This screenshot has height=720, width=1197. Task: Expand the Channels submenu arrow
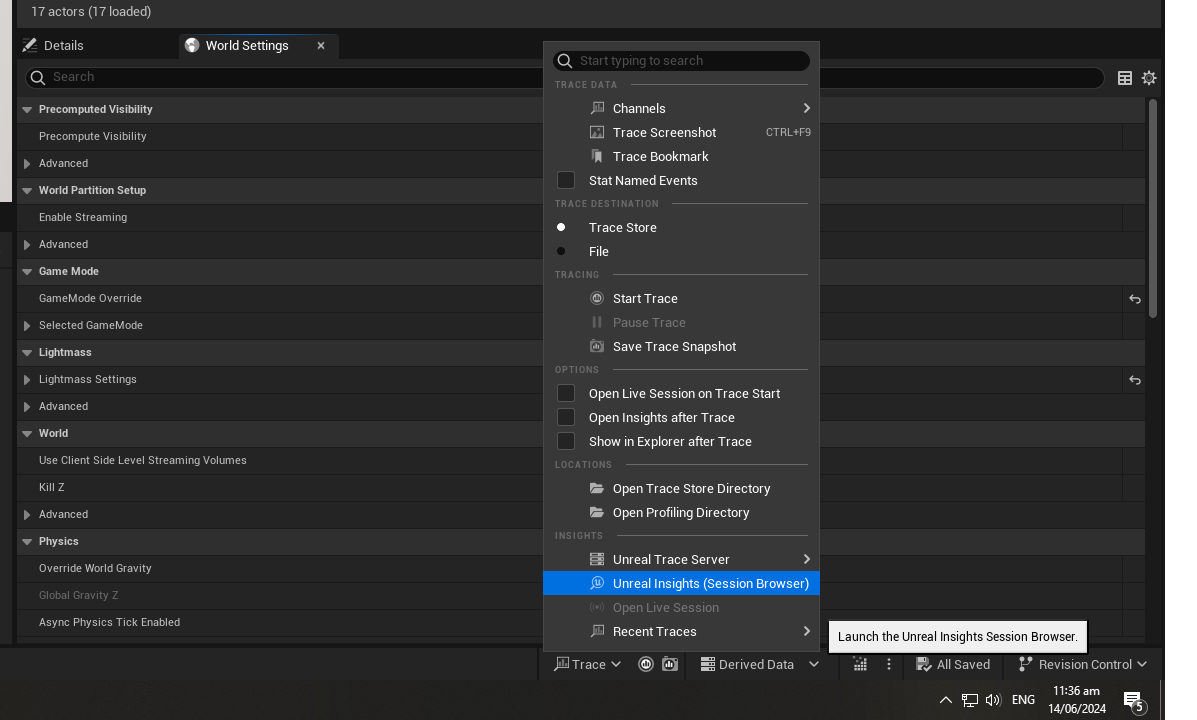pos(806,108)
